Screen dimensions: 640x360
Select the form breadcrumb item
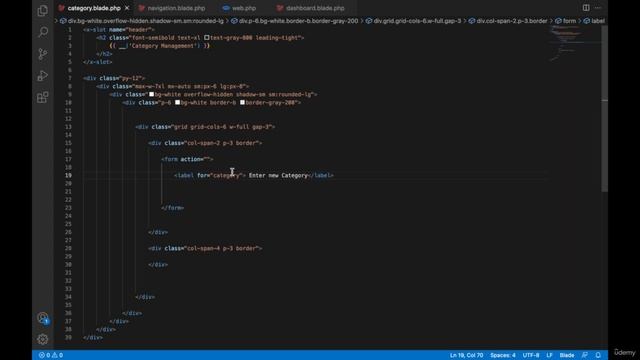565,21
